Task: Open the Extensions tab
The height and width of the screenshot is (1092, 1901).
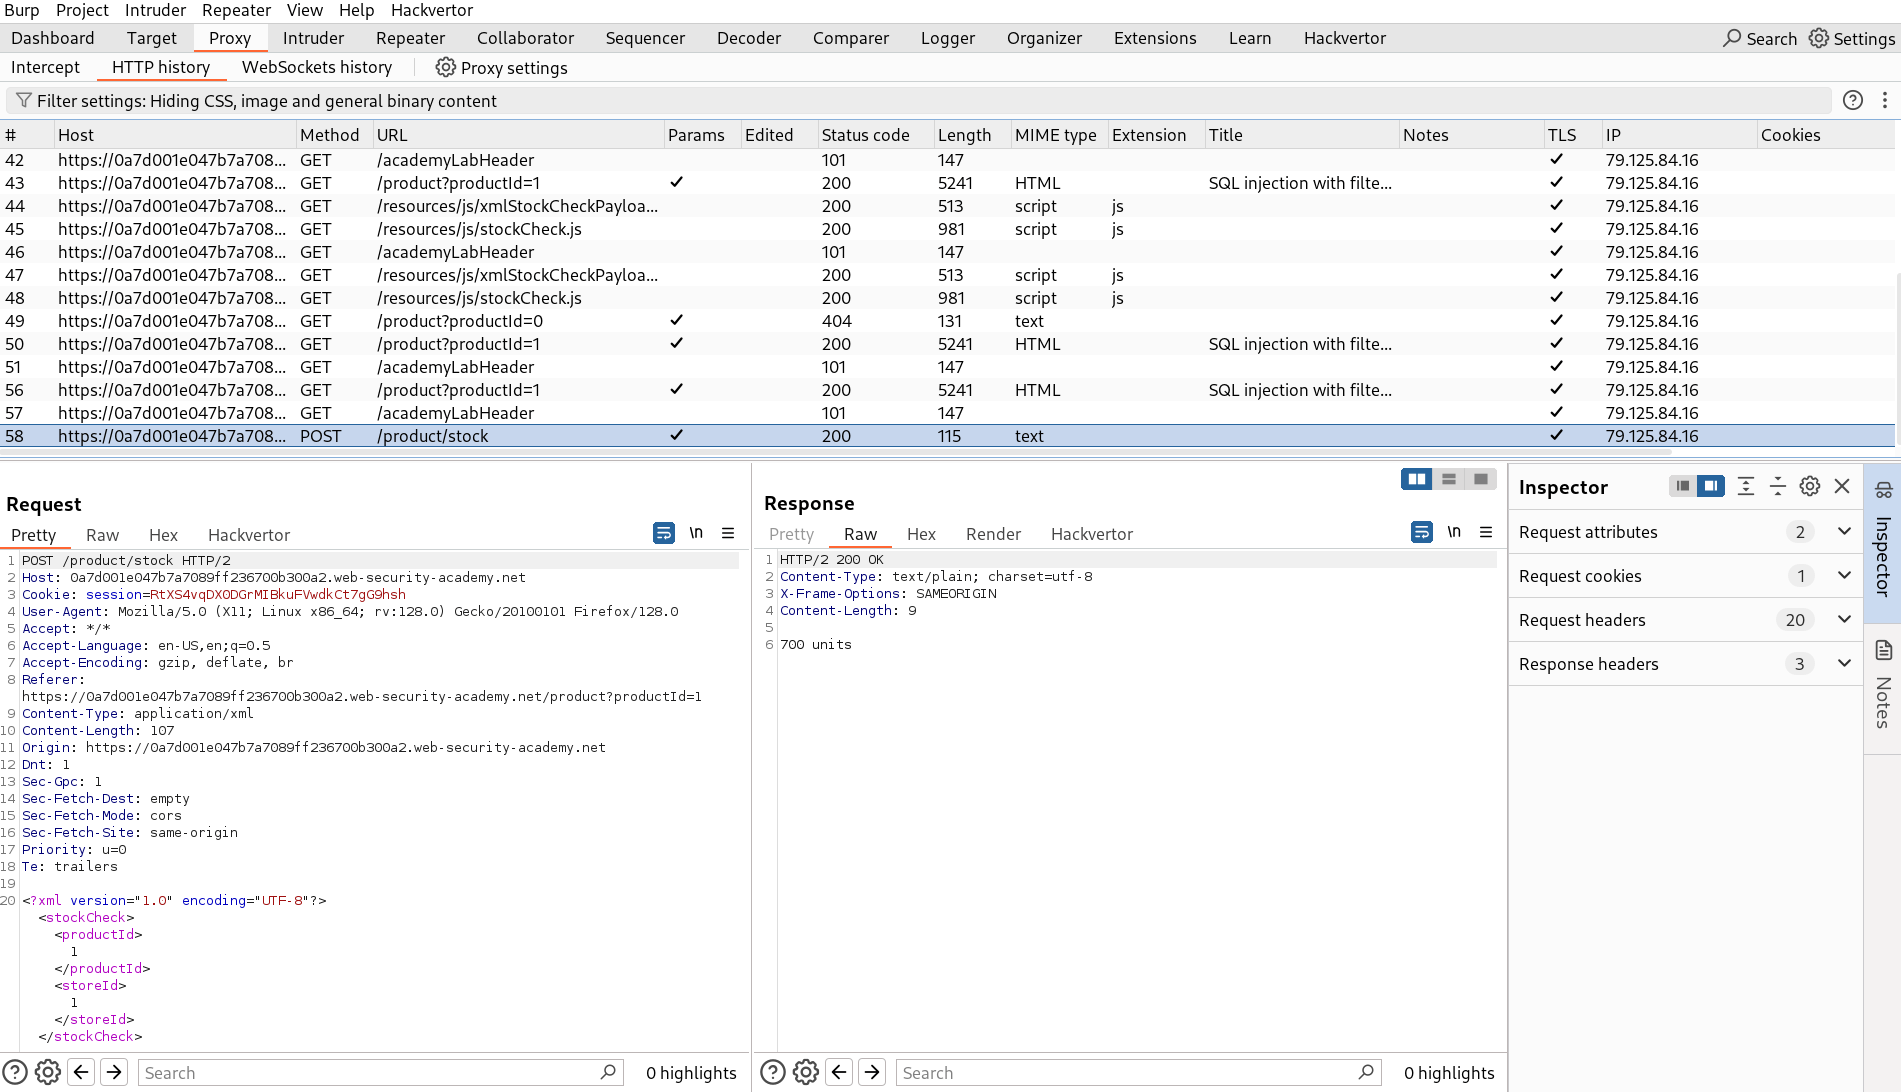Action: (1155, 38)
